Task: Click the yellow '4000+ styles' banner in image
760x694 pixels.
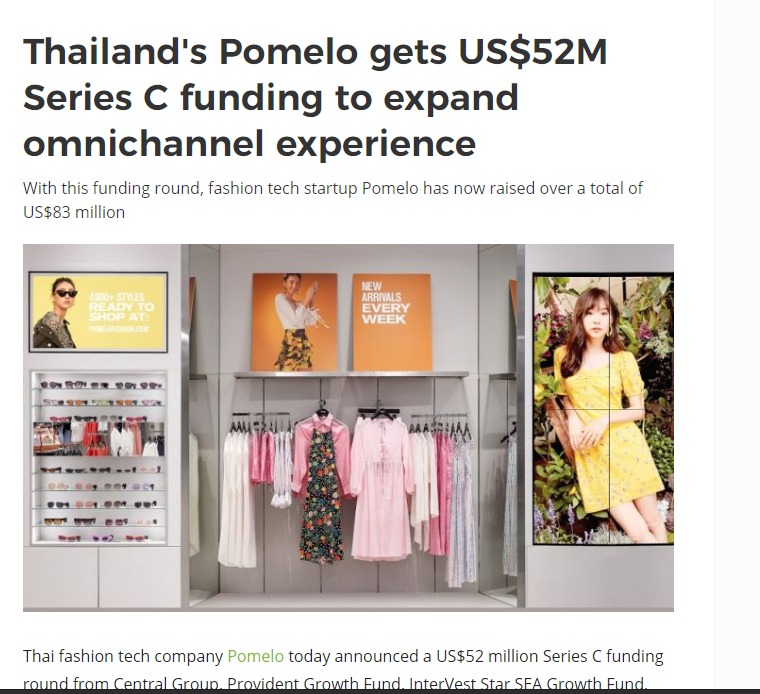Action: click(98, 312)
